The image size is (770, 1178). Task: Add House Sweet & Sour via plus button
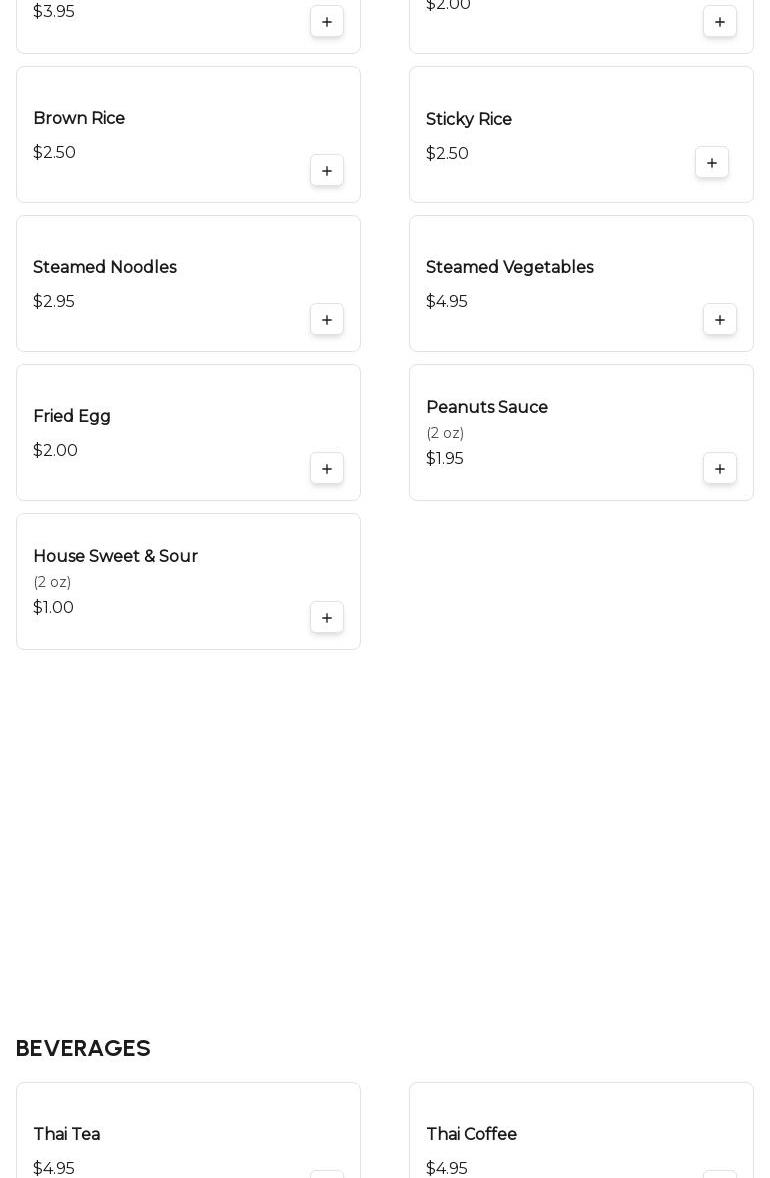point(327,618)
